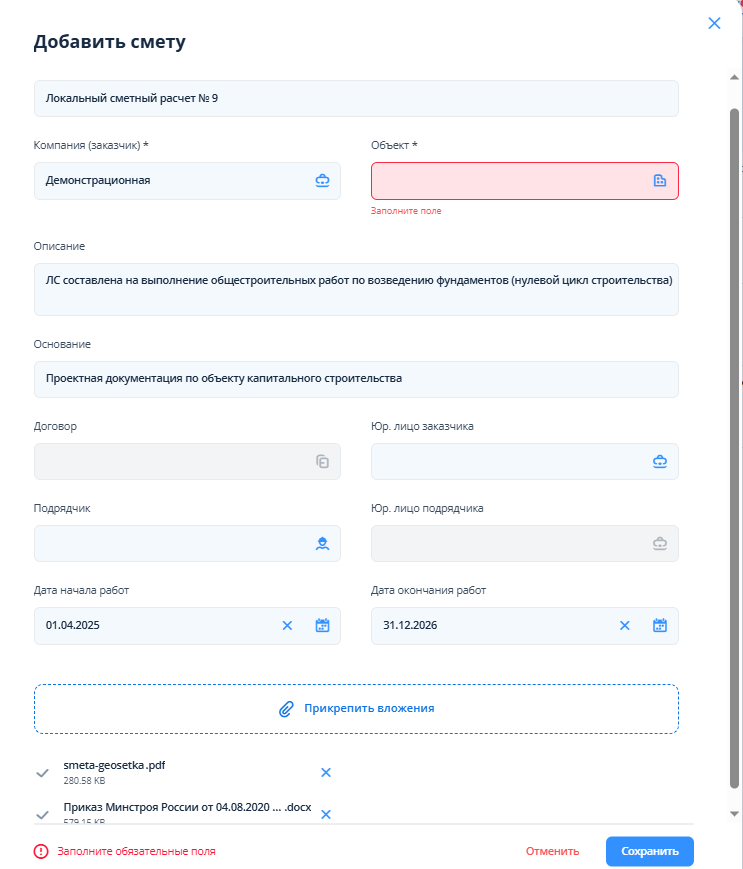Remove attachment smeta-geosetka.pdf
This screenshot has height=869, width=743.
[326, 773]
